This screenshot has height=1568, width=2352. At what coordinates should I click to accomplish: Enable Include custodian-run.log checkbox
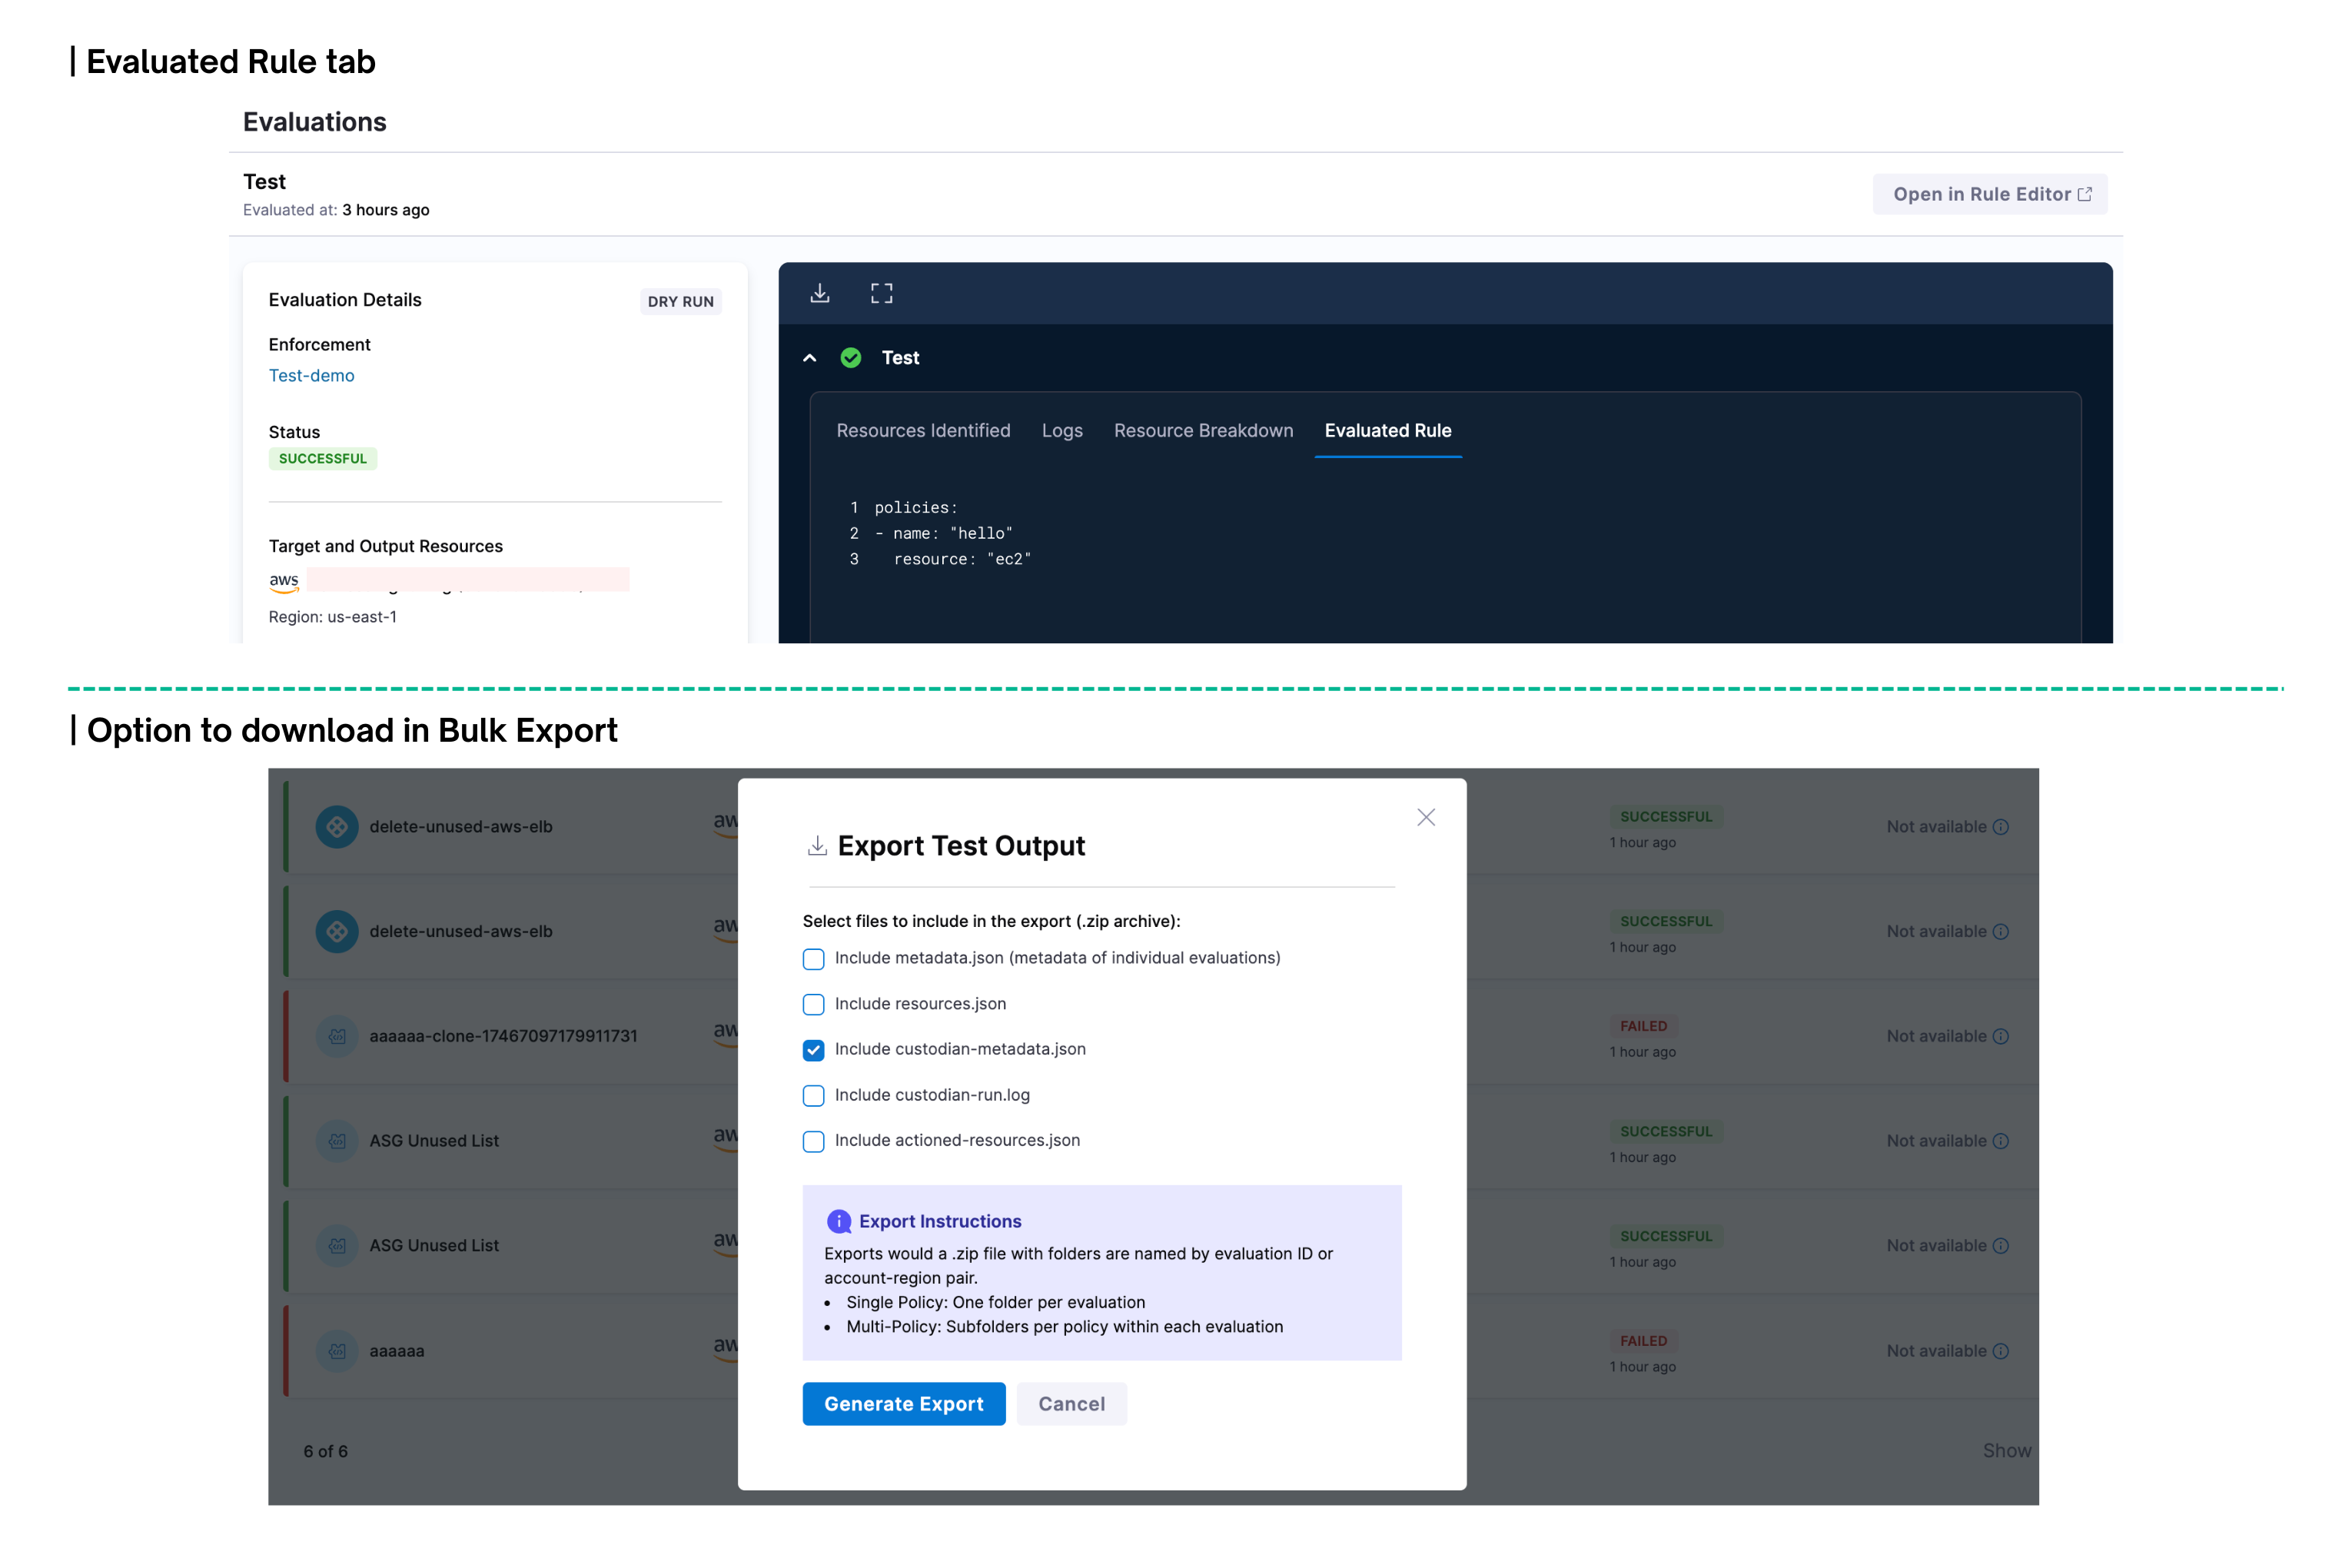814,1096
